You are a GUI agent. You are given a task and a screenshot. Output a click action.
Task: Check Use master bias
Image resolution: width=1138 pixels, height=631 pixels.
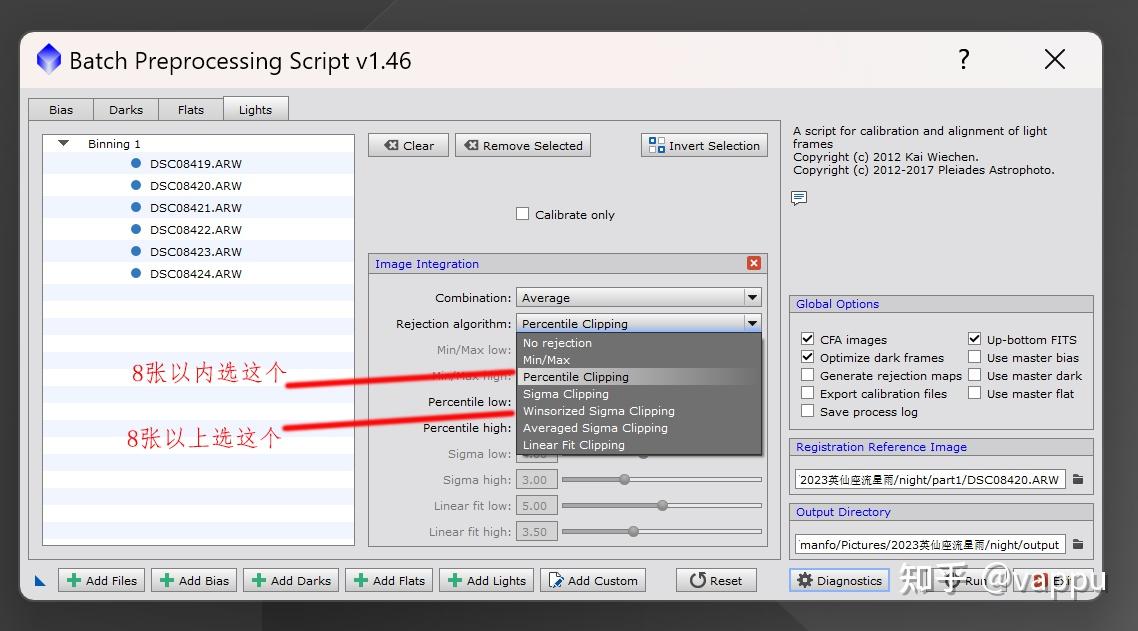pyautogui.click(x=974, y=357)
